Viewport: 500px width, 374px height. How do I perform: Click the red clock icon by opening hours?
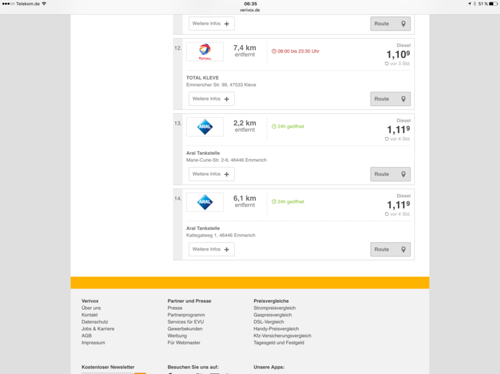[x=274, y=51]
